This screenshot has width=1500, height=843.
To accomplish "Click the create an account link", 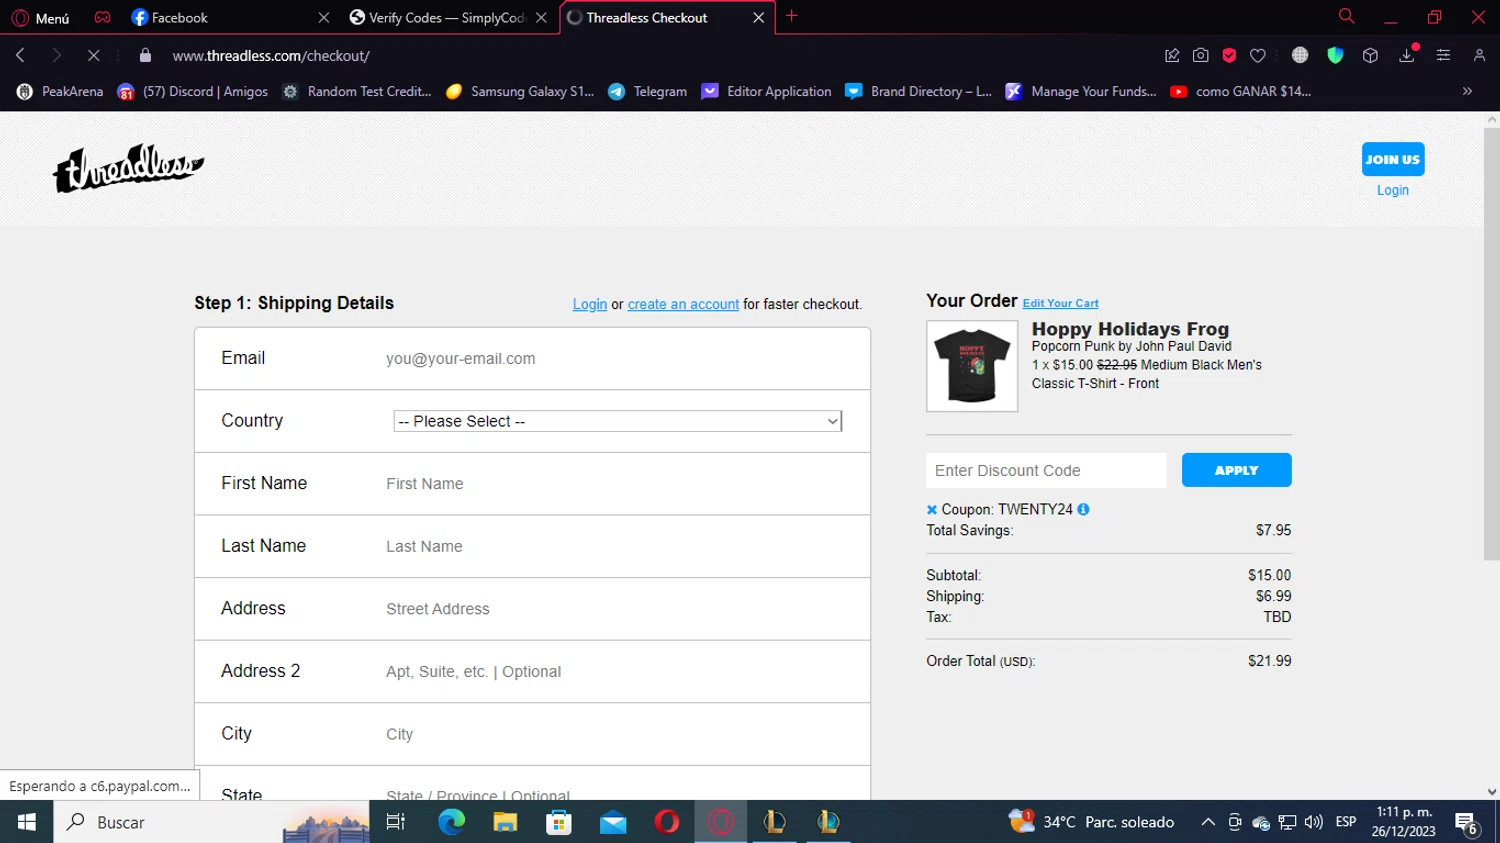I will (683, 304).
